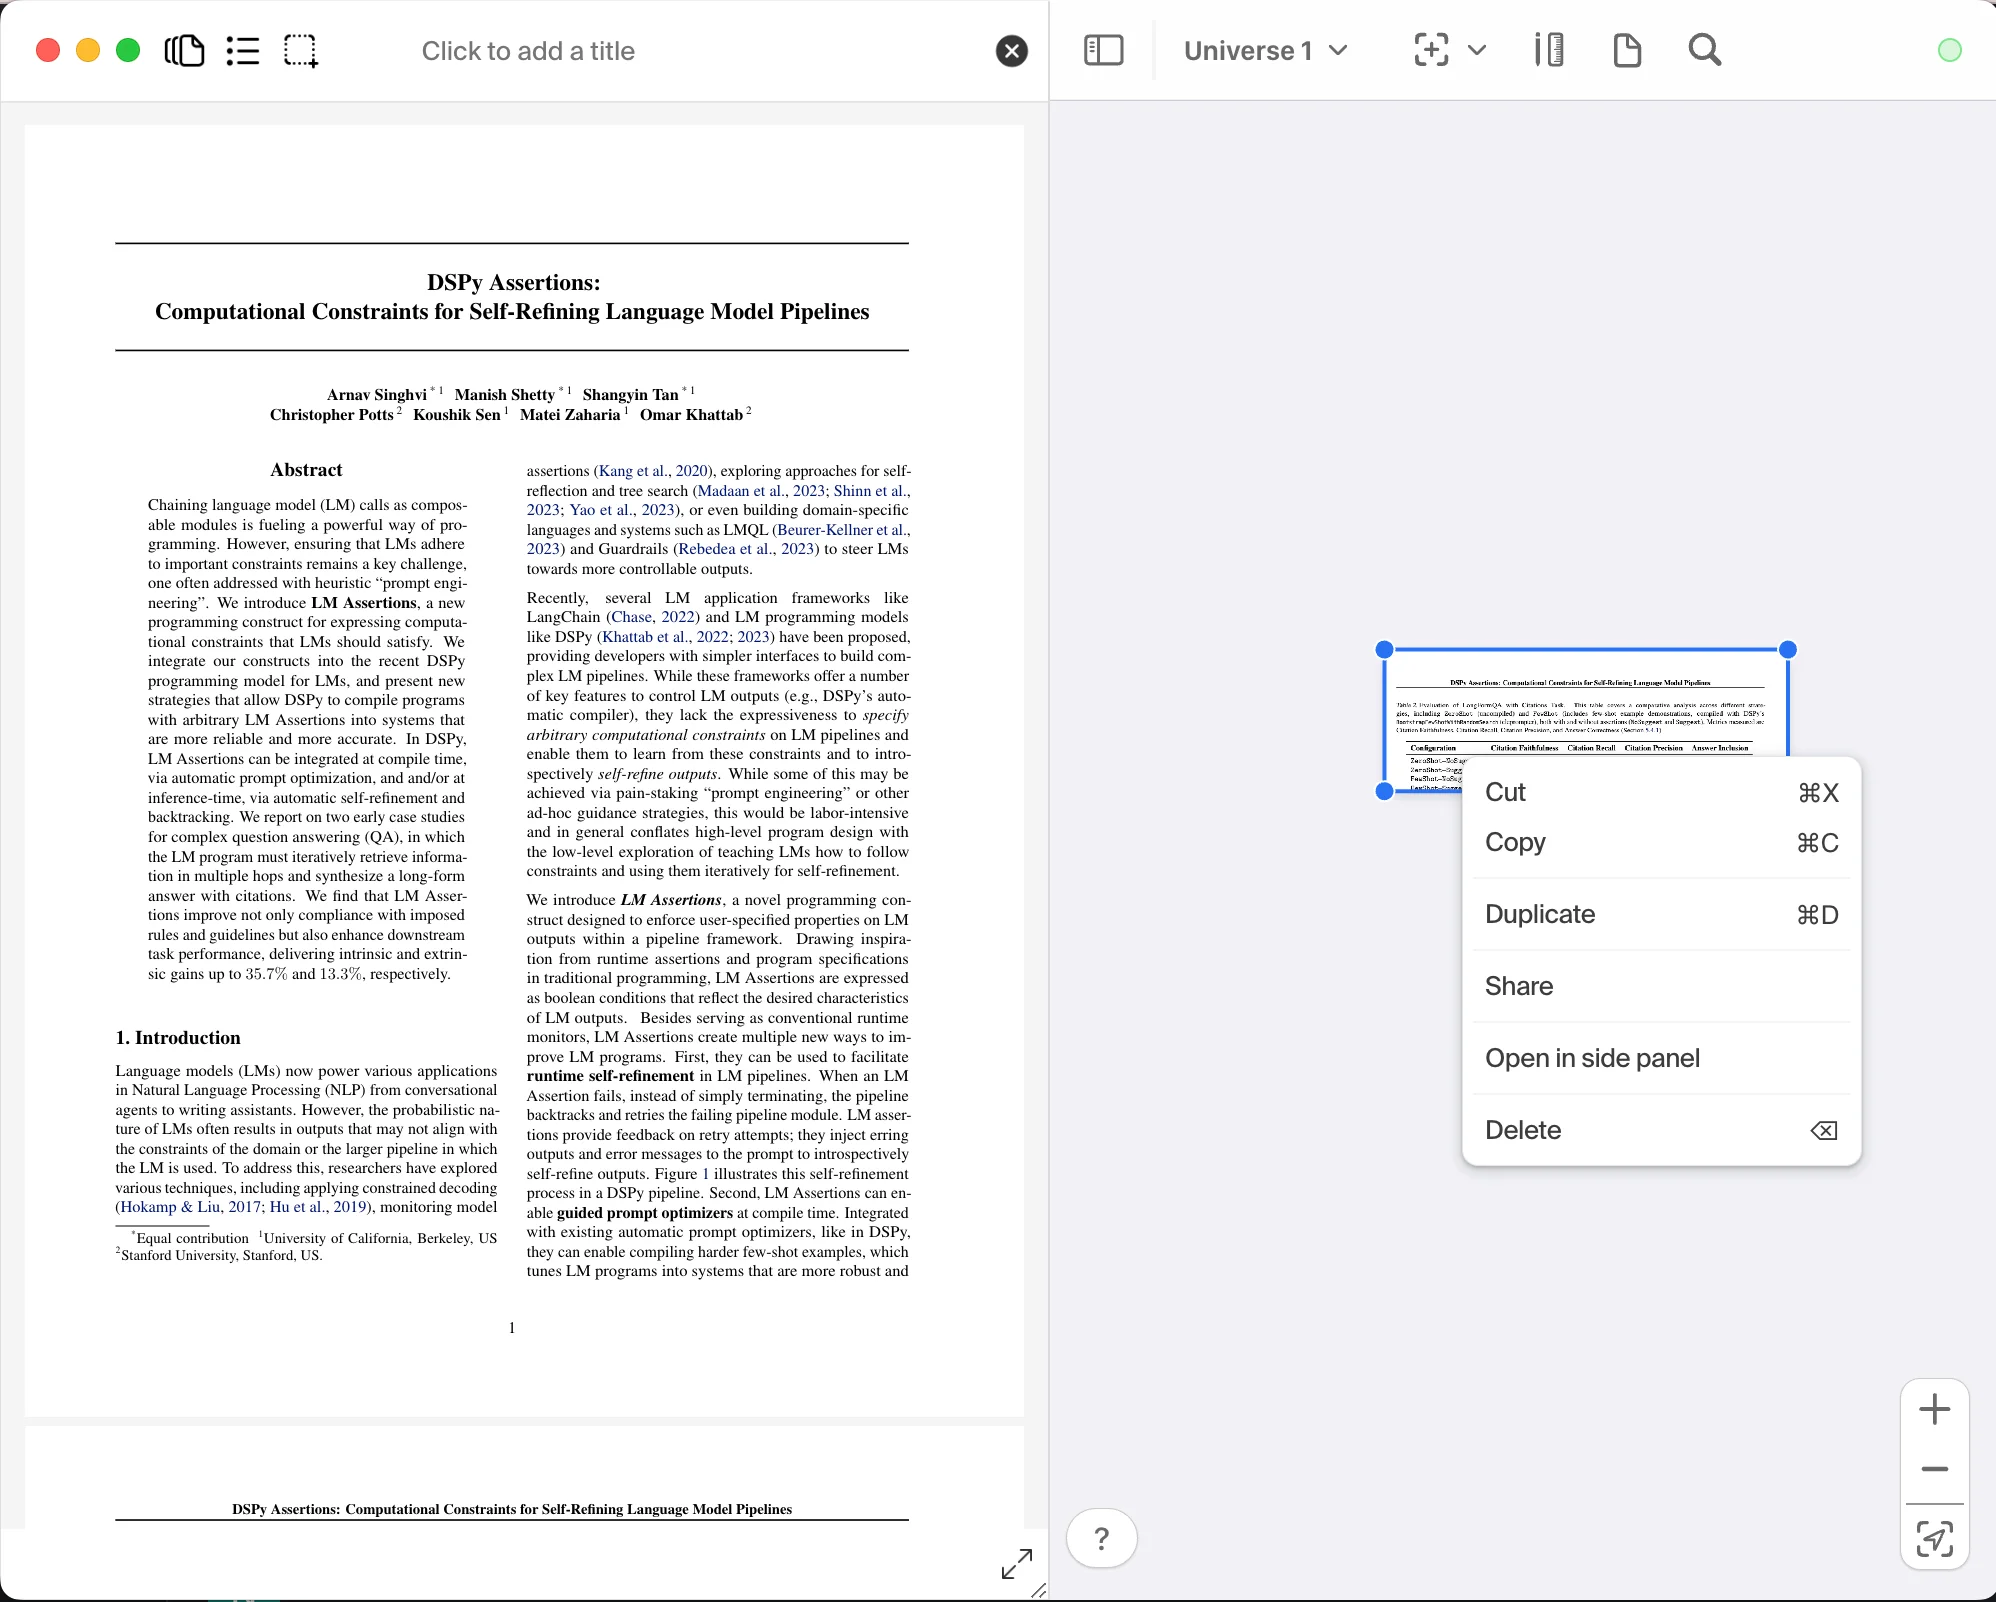Select the pen and ruler drawing tools icon

click(1546, 50)
